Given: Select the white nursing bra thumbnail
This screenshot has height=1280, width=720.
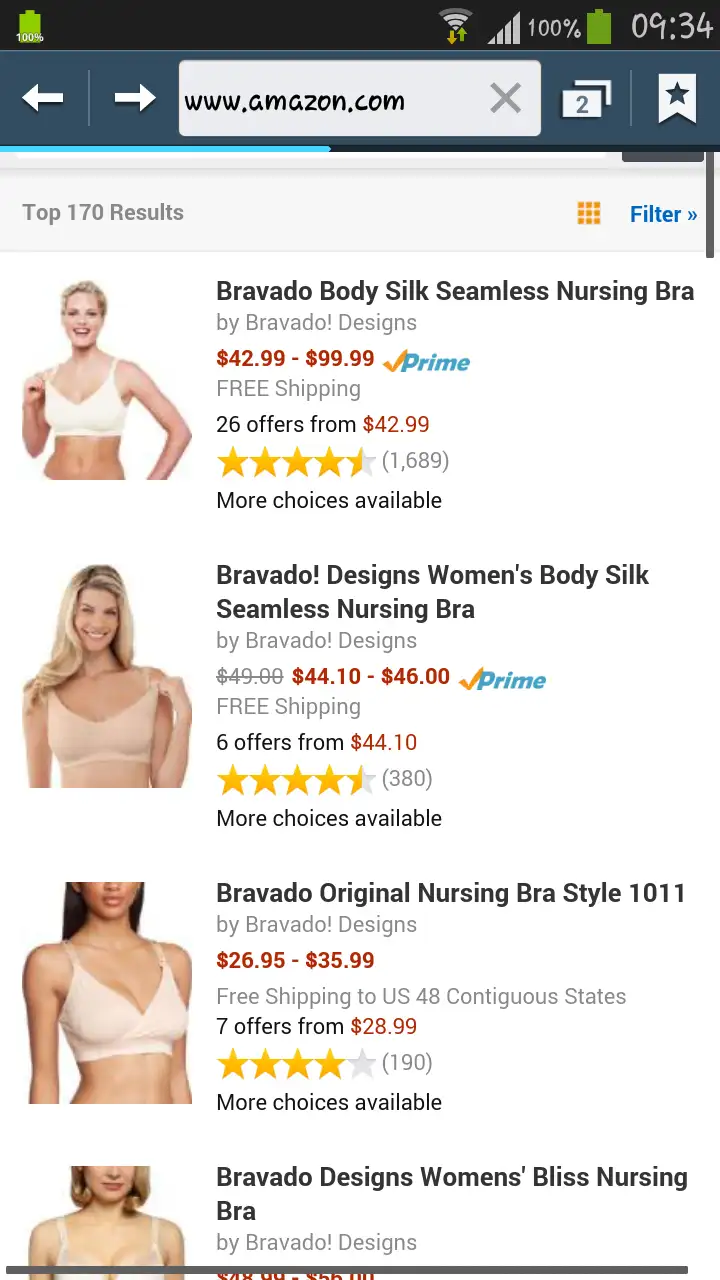Looking at the screenshot, I should (x=106, y=380).
